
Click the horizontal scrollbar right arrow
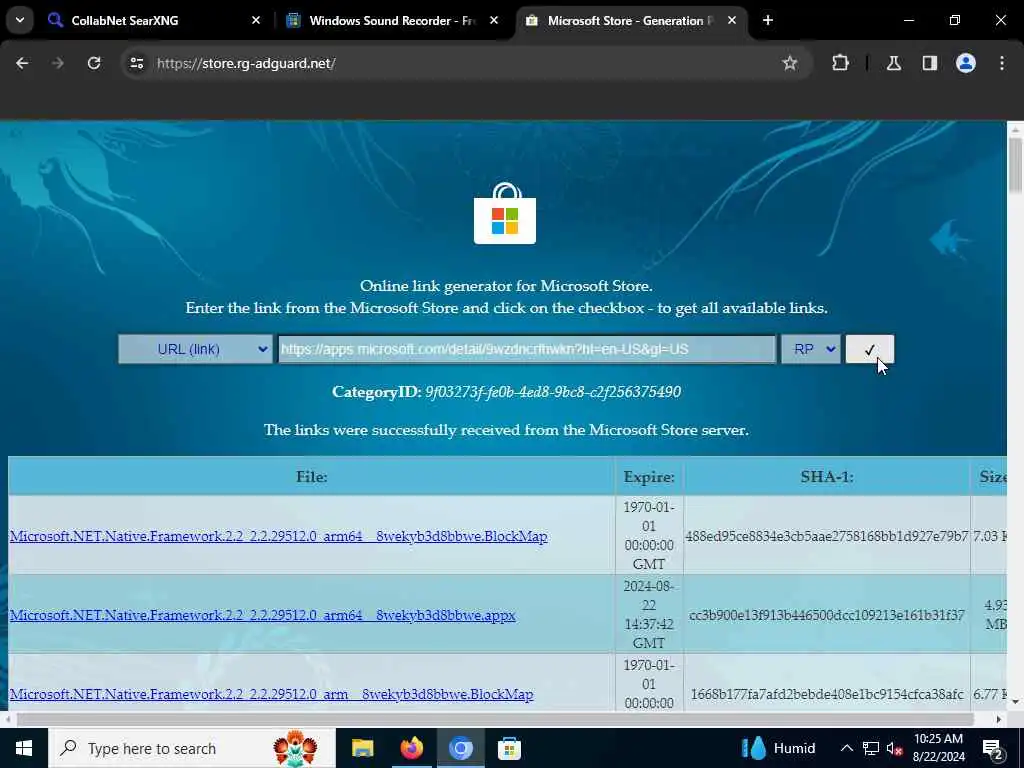[x=999, y=719]
